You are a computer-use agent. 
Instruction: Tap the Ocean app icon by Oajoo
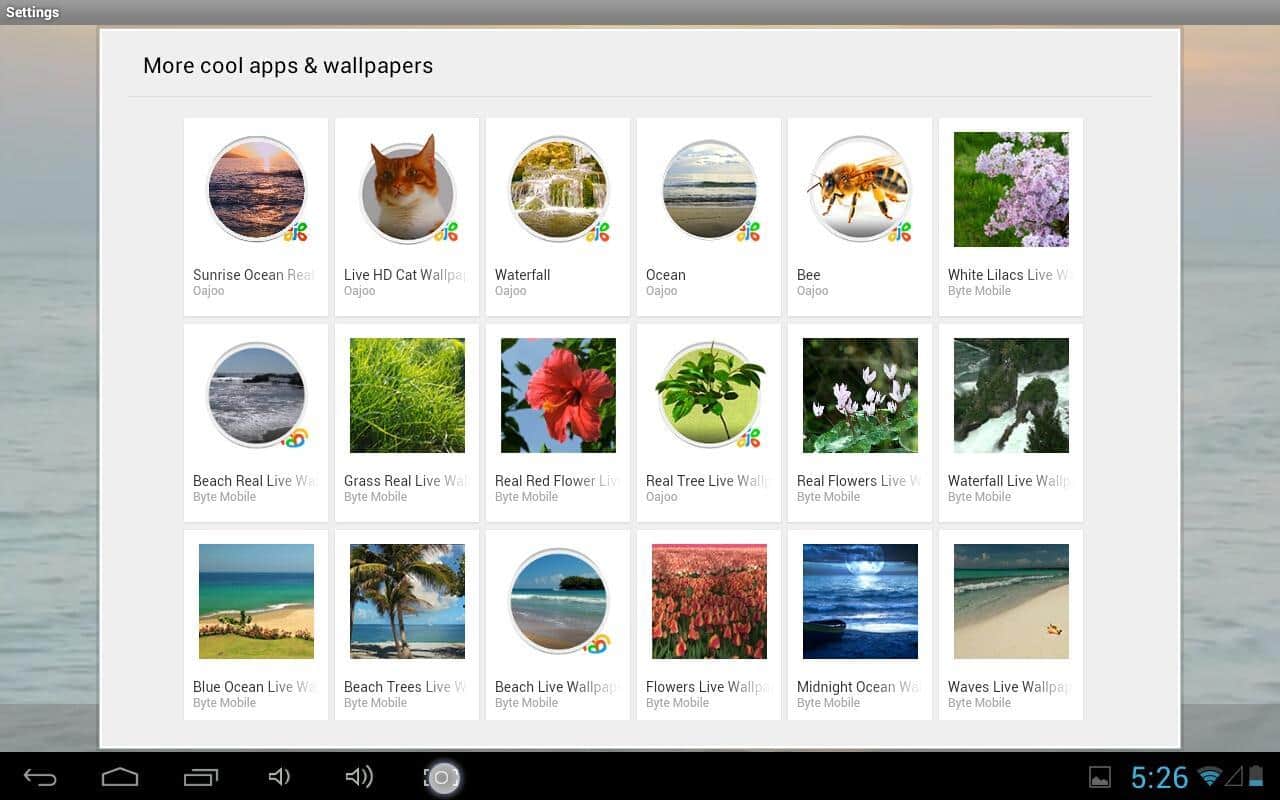point(709,190)
